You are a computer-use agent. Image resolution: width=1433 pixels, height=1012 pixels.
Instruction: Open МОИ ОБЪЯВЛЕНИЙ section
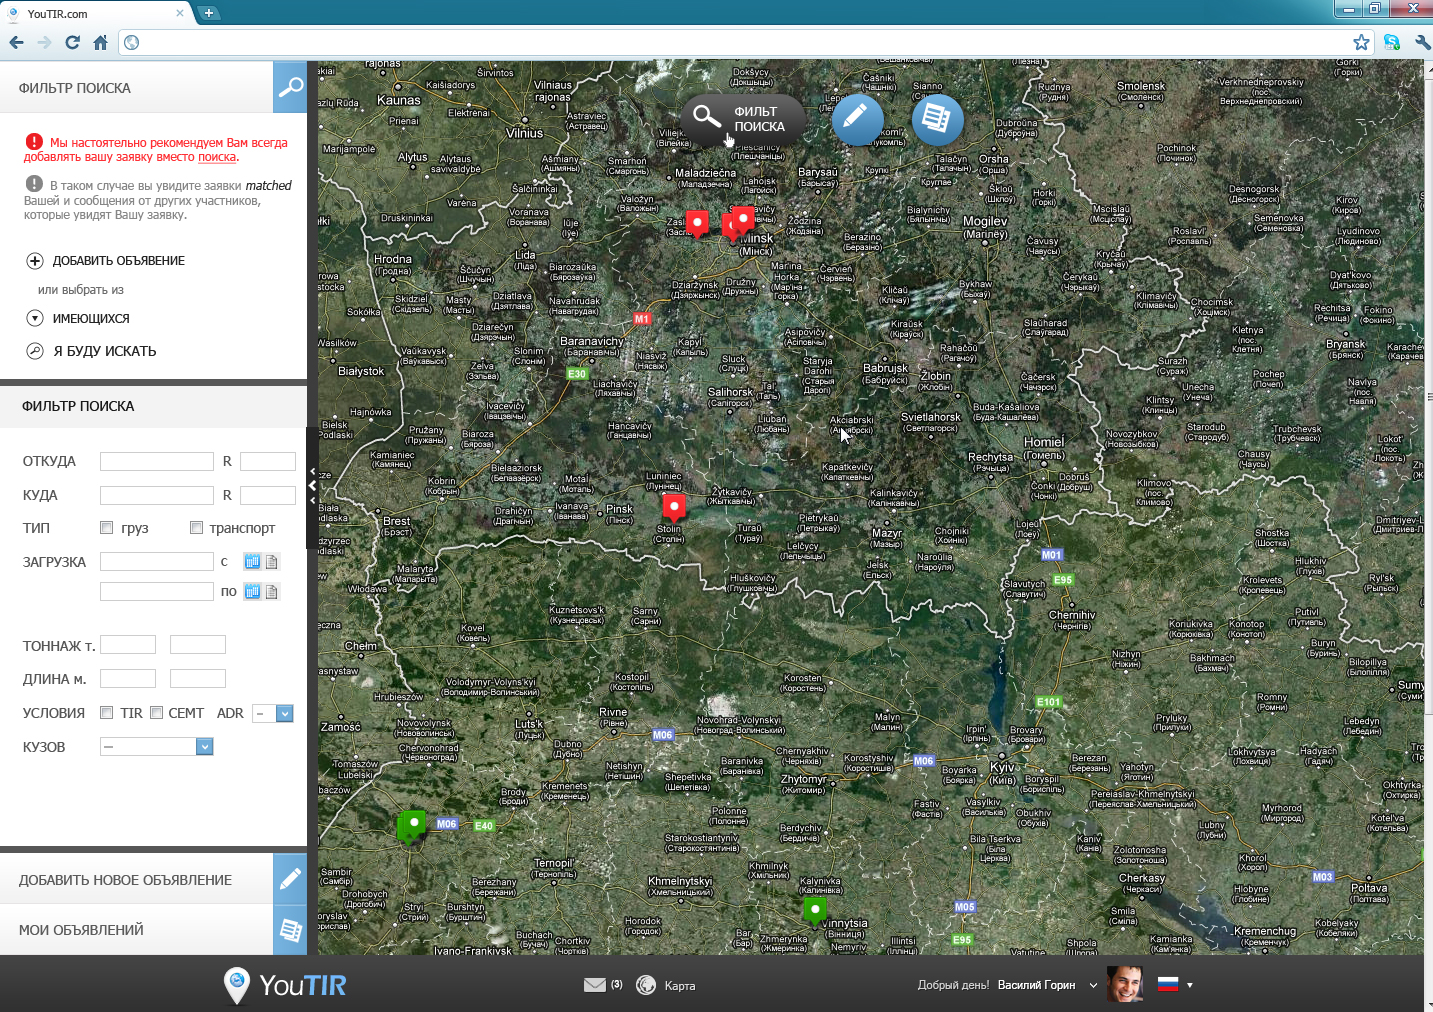pyautogui.click(x=81, y=930)
